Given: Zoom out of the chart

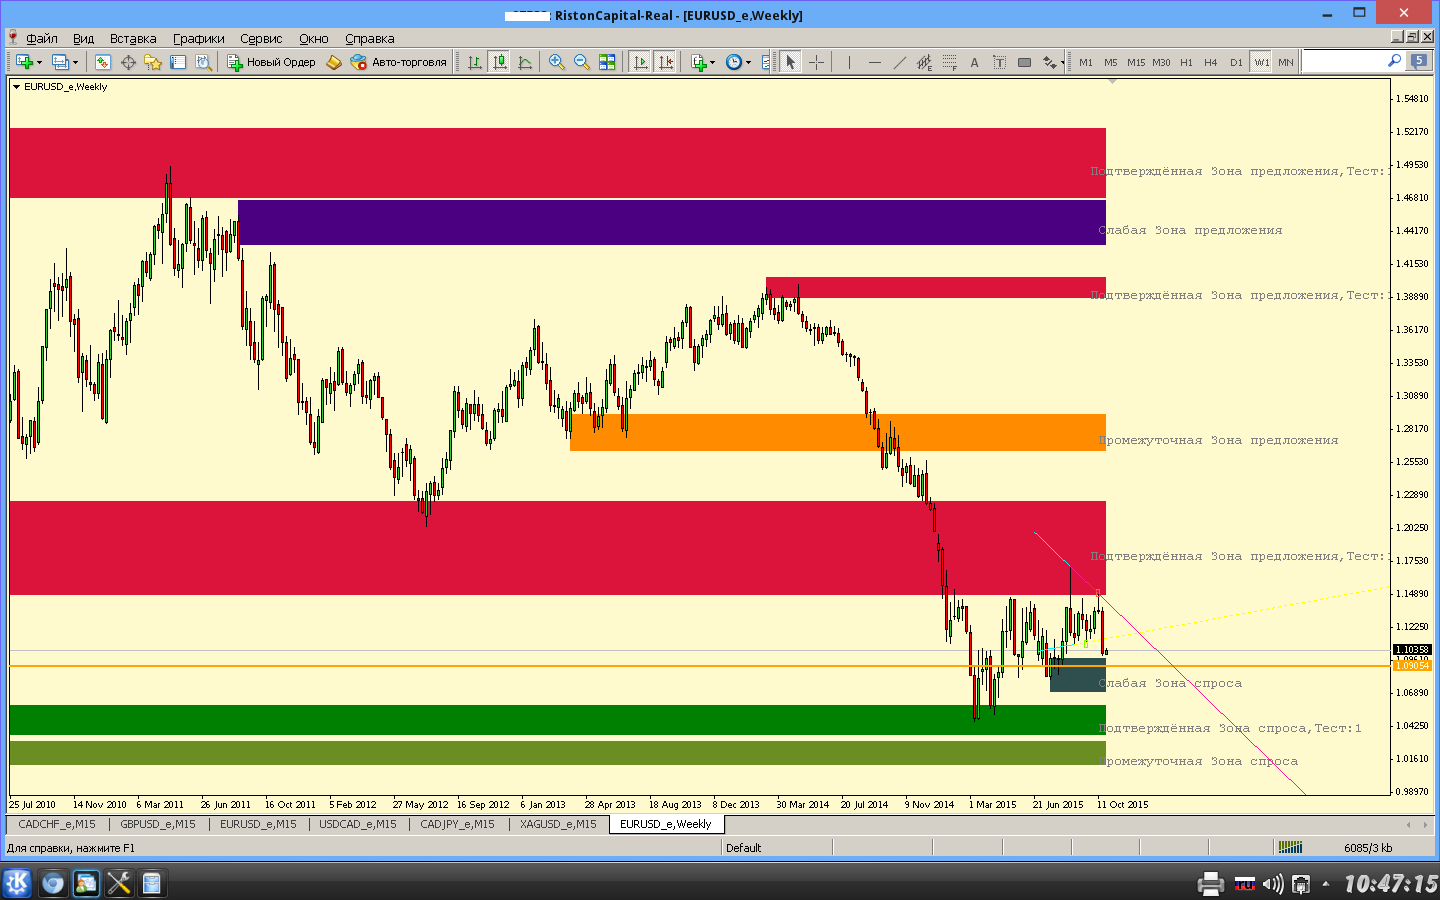Looking at the screenshot, I should tap(582, 62).
